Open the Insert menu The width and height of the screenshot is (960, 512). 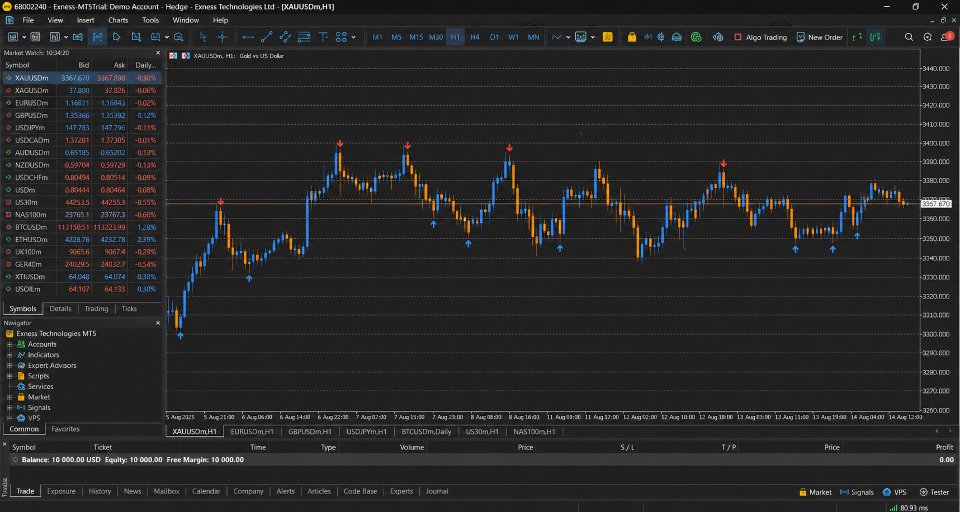coord(86,20)
